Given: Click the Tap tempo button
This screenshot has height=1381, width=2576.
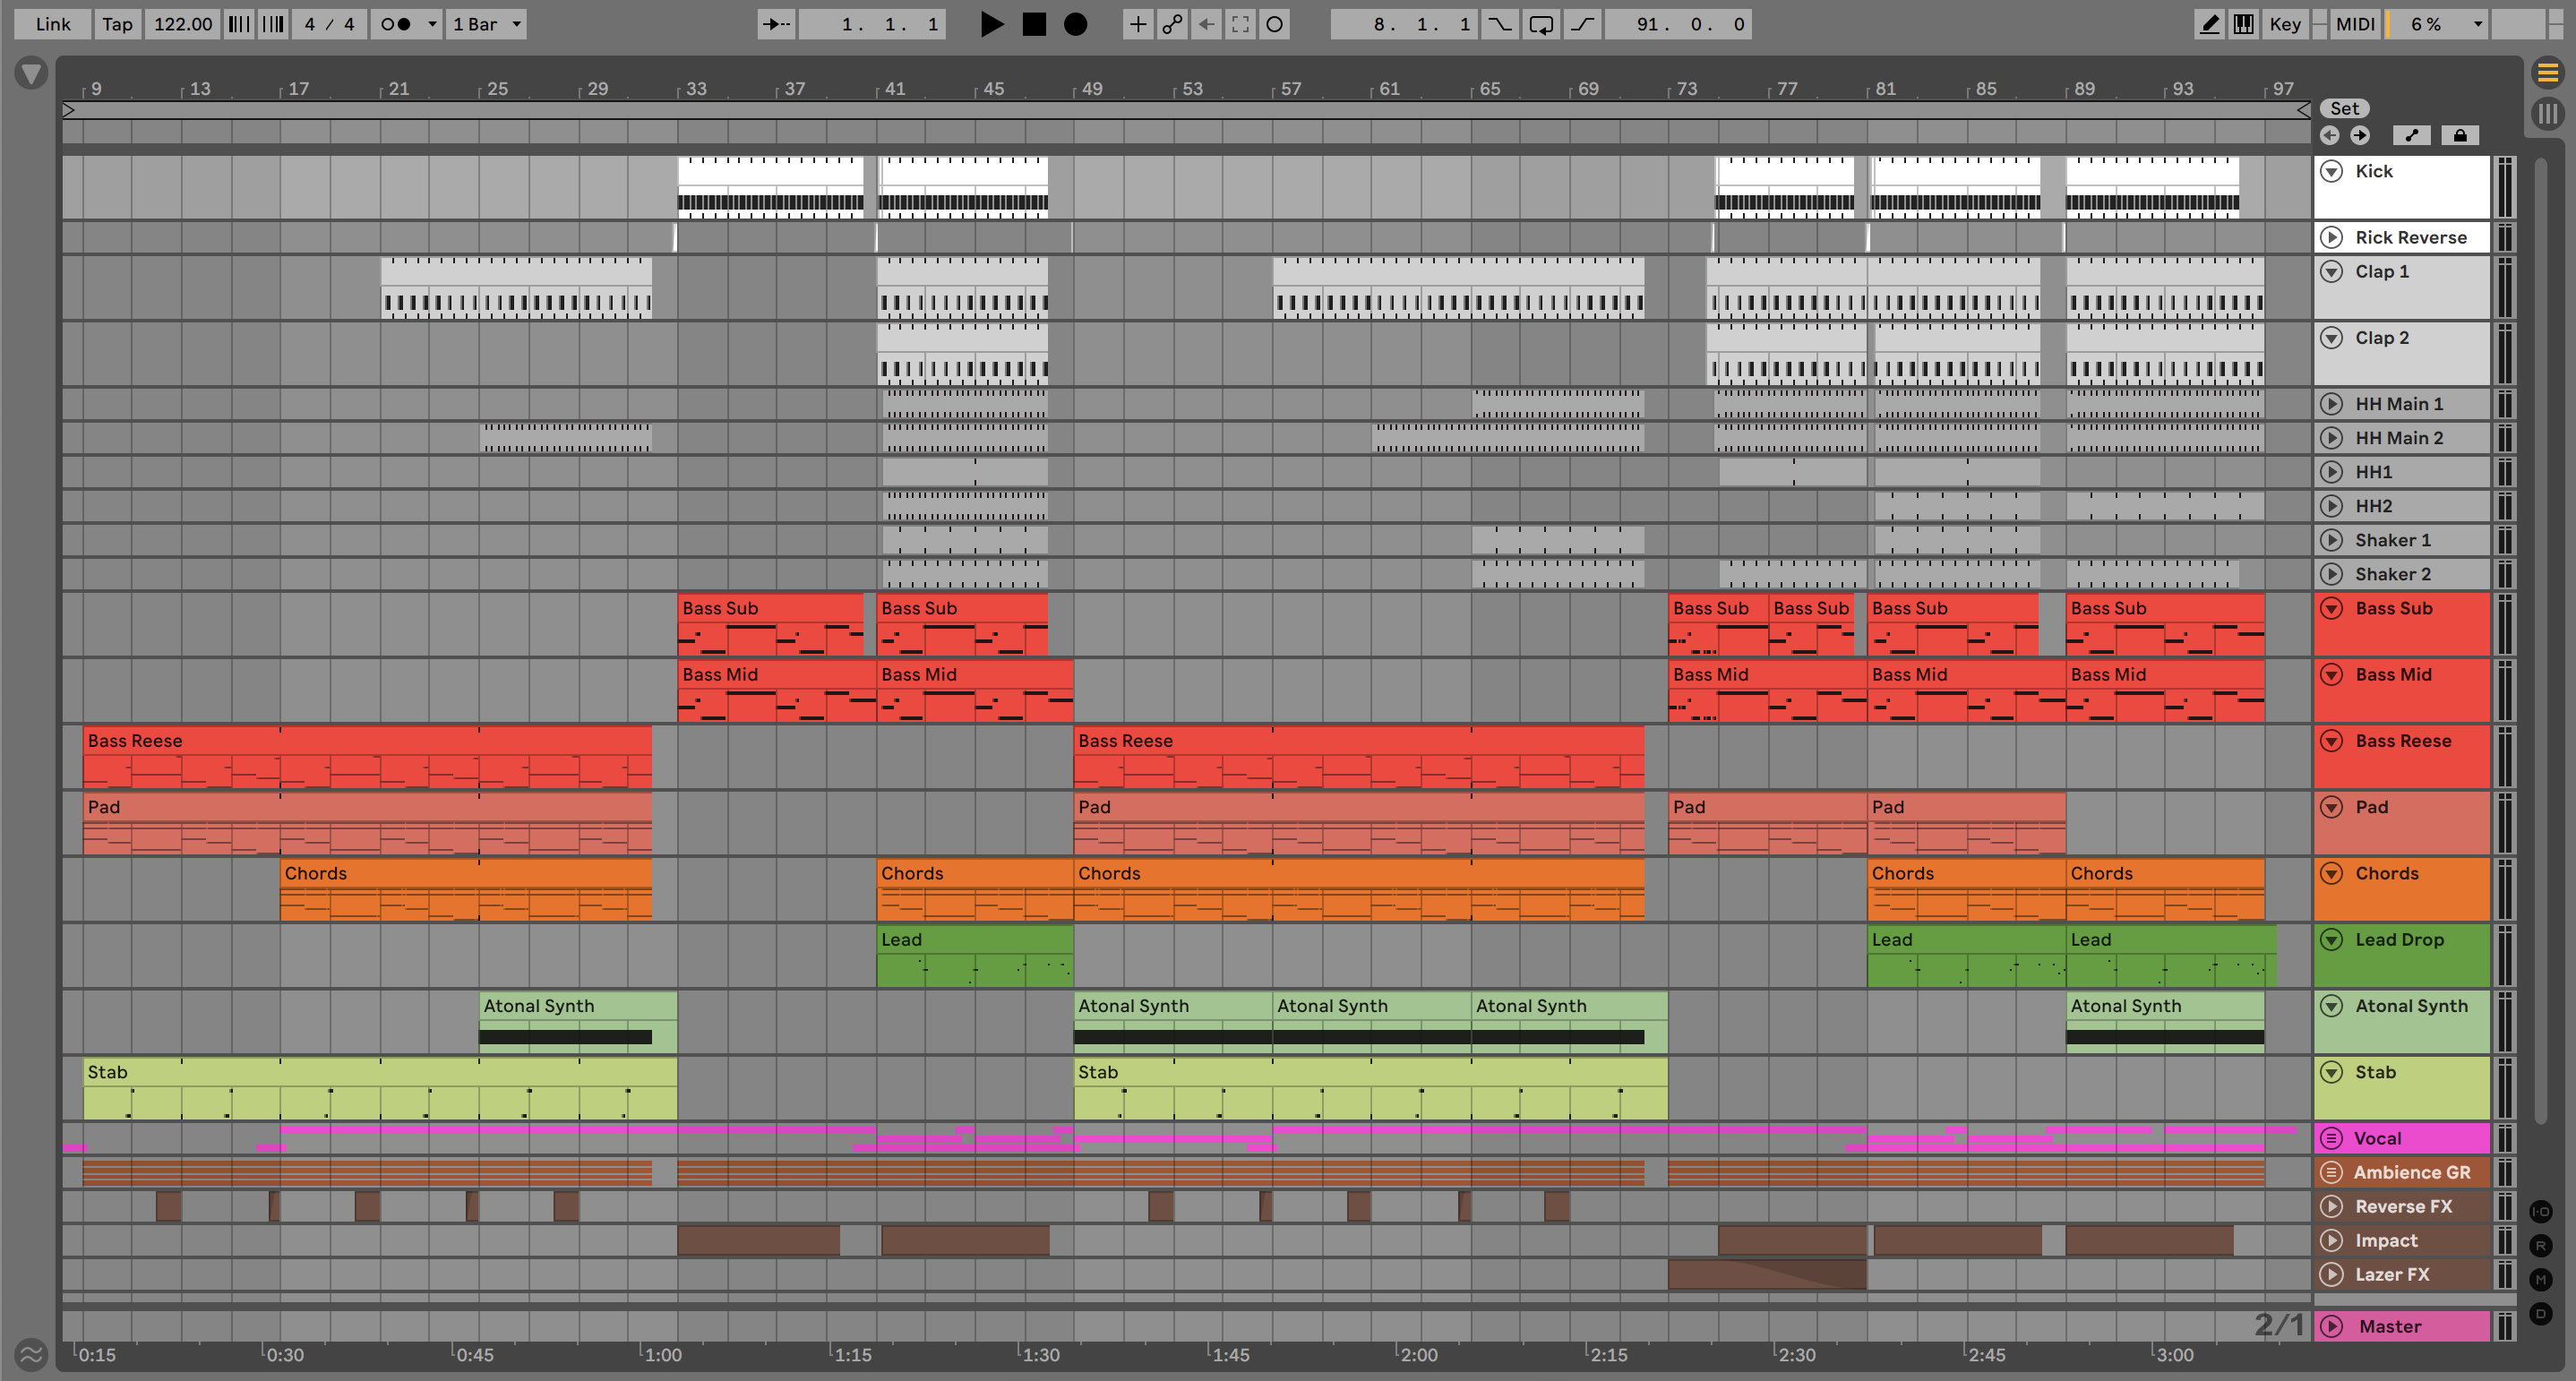Looking at the screenshot, I should [117, 24].
